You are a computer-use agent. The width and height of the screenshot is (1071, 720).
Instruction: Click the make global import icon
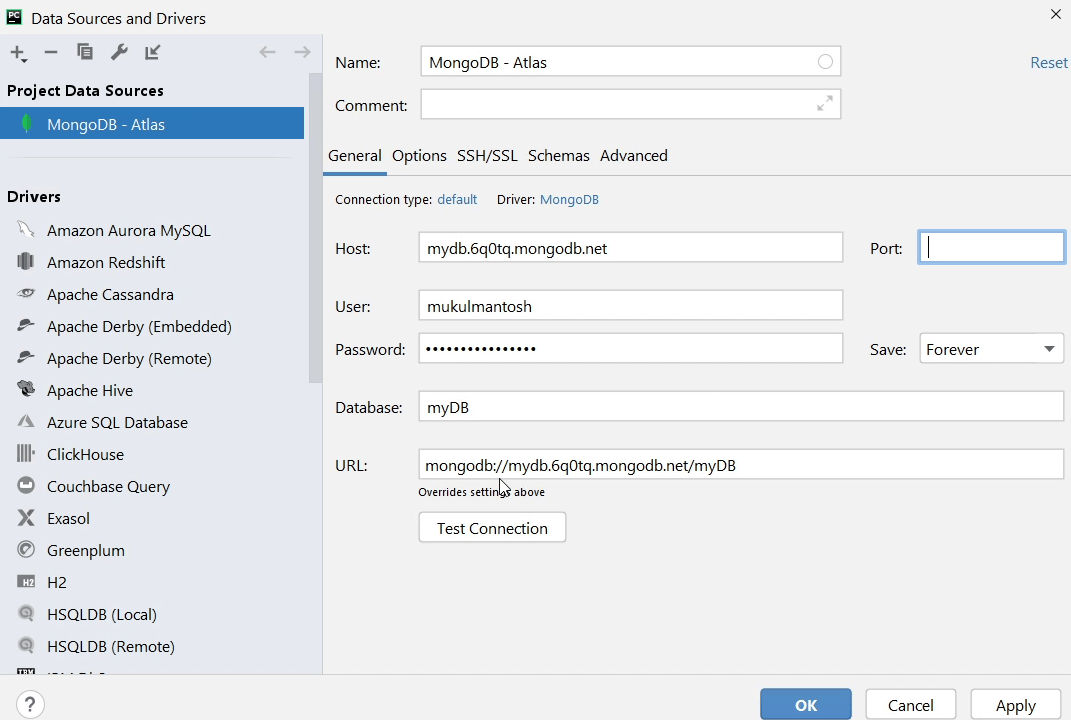(x=152, y=53)
